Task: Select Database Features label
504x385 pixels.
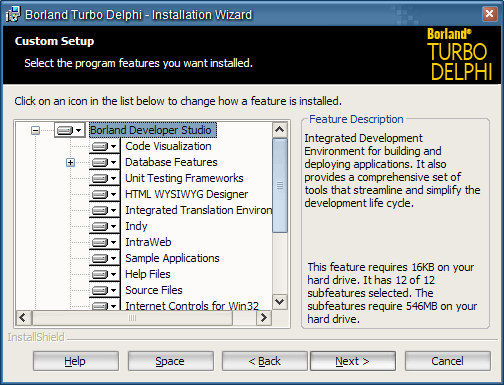Action: pyautogui.click(x=171, y=162)
